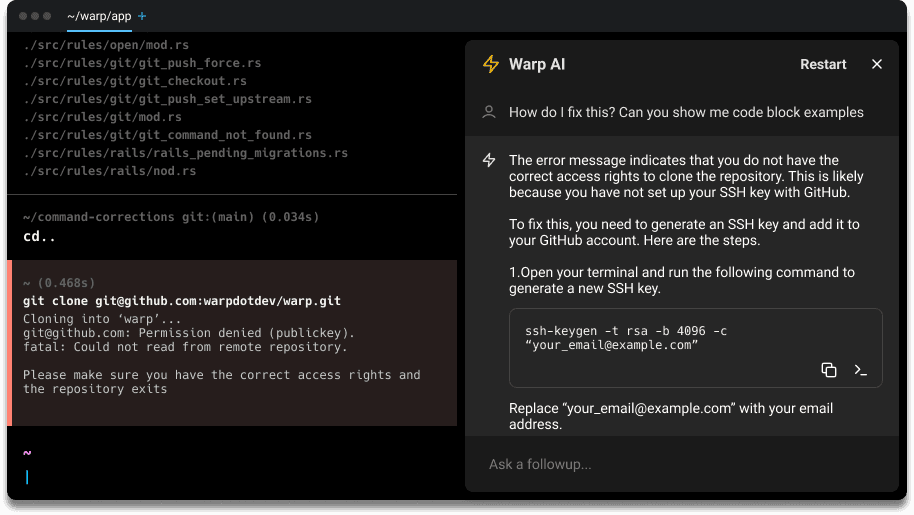Select the cd.. command block
Viewport: 914px width, 515px height.
click(x=232, y=227)
